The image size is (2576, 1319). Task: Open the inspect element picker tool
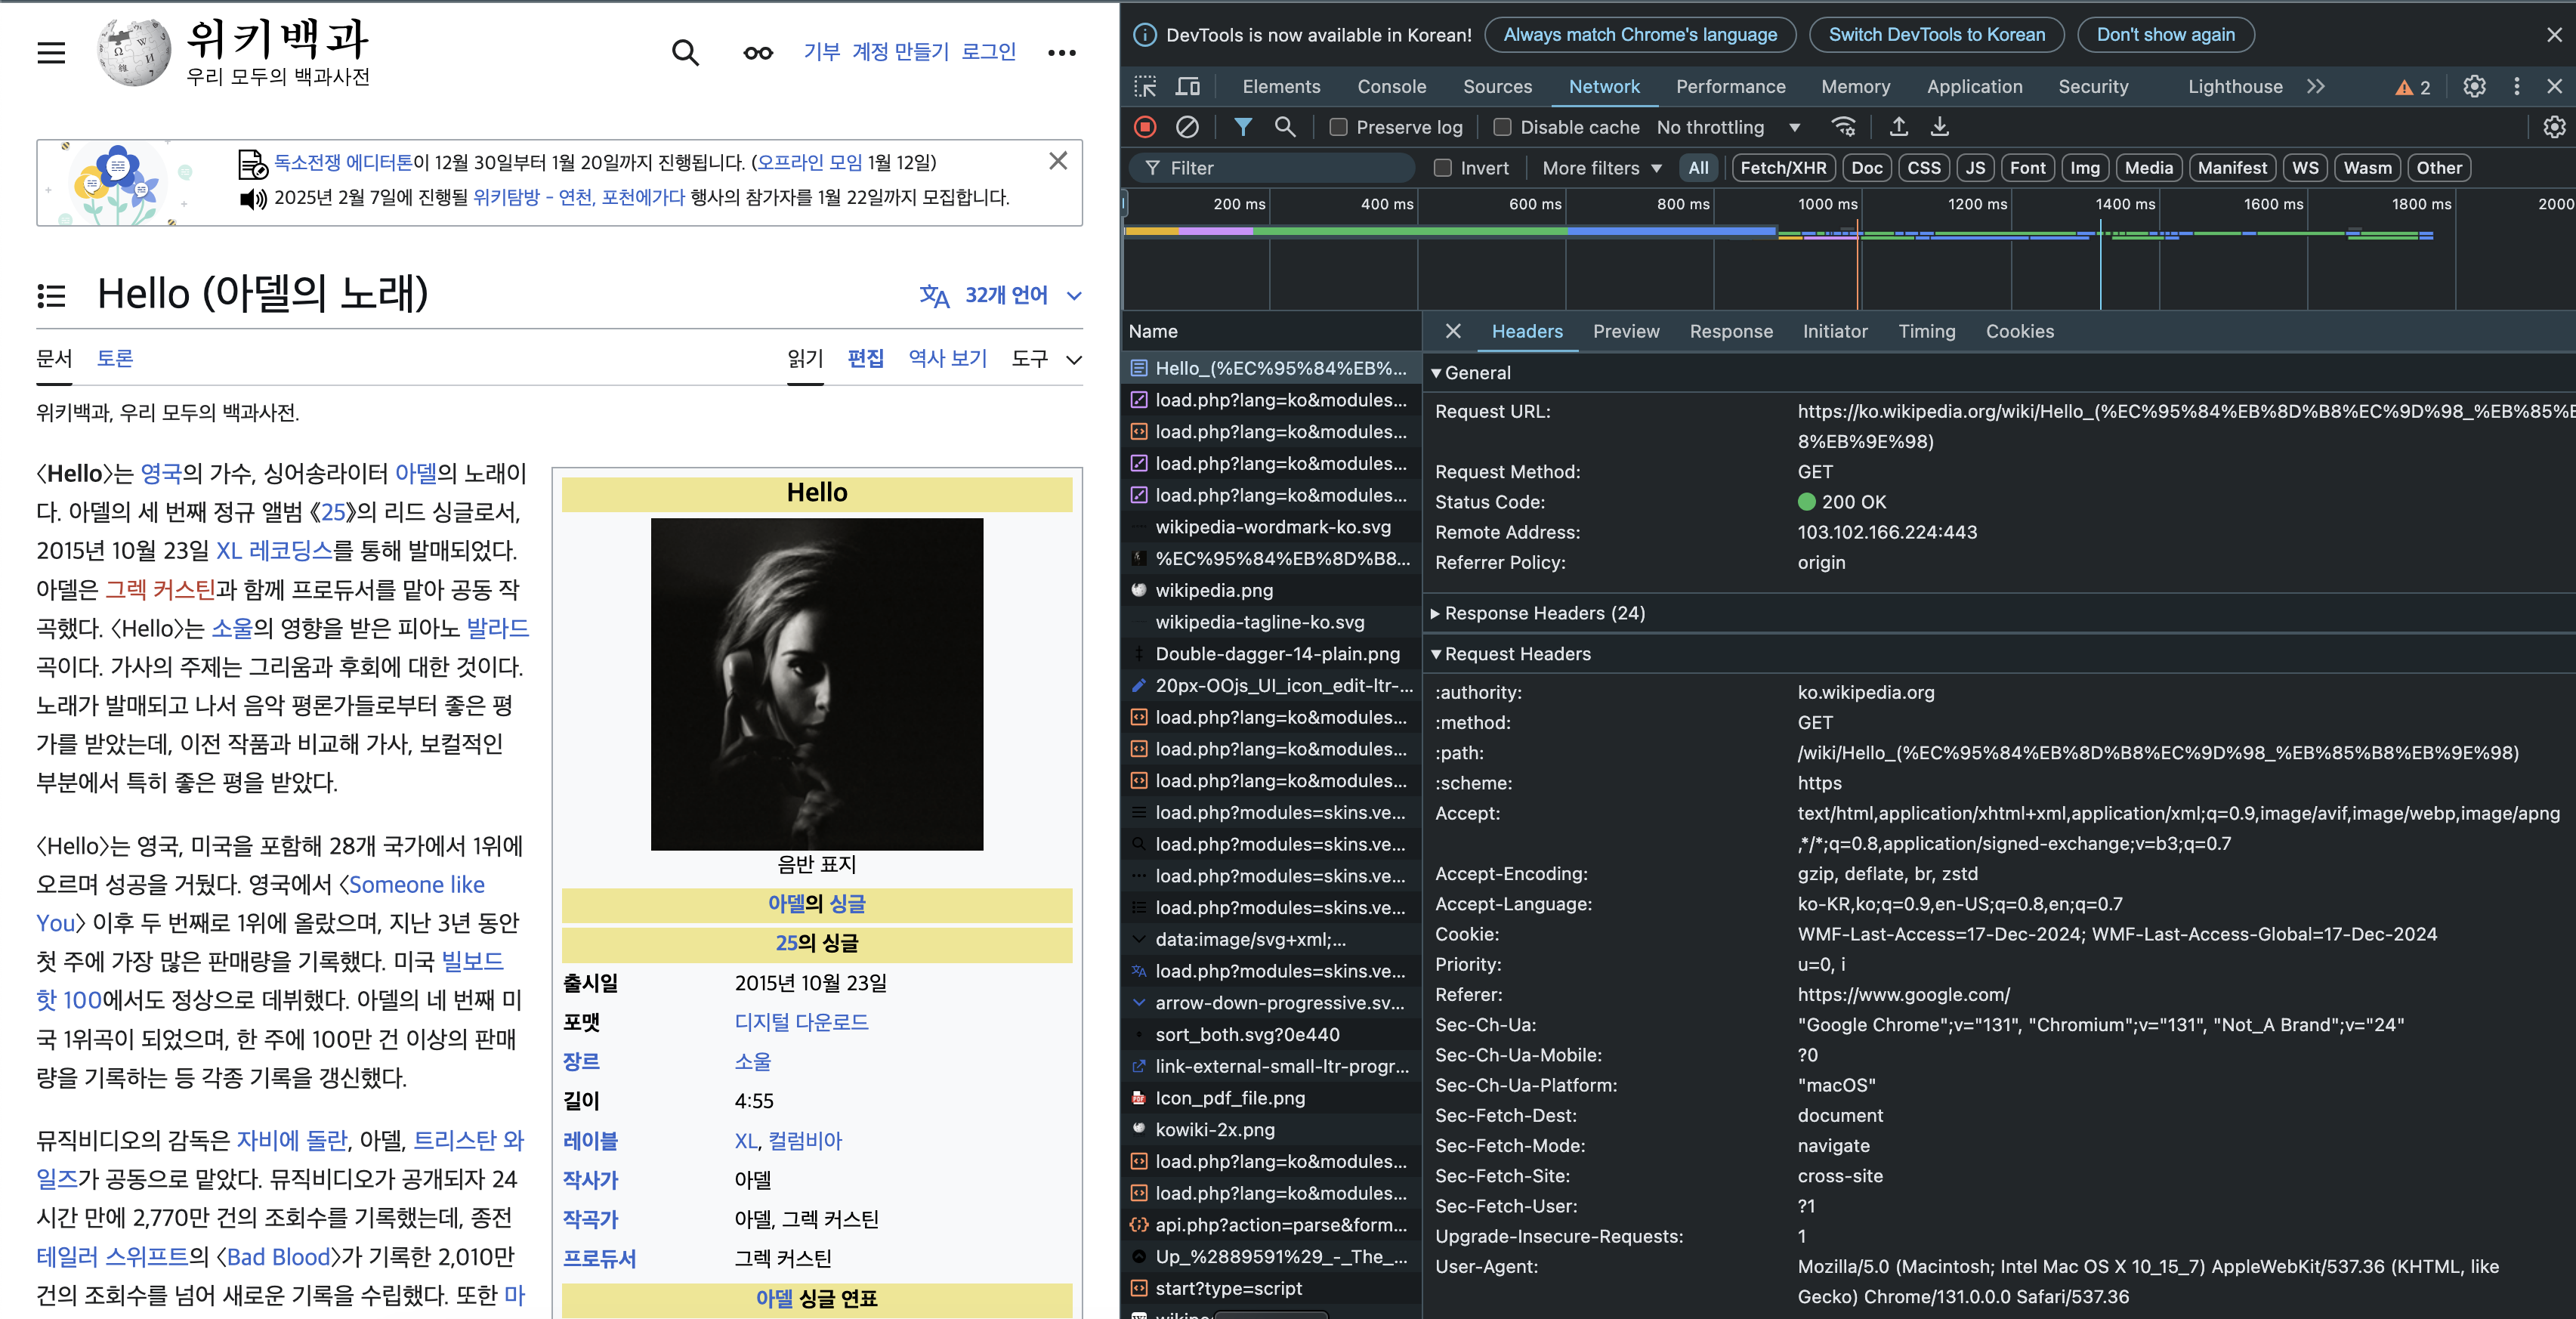point(1145,87)
